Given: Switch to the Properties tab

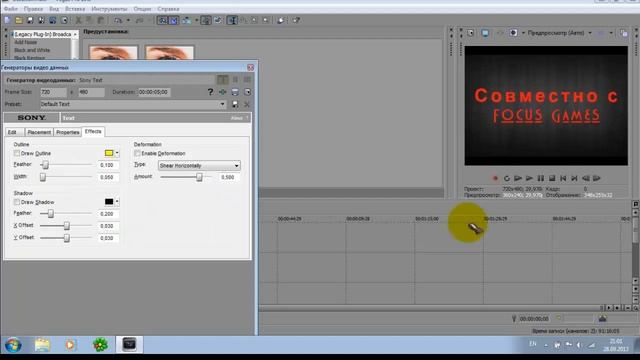Looking at the screenshot, I should 68,132.
